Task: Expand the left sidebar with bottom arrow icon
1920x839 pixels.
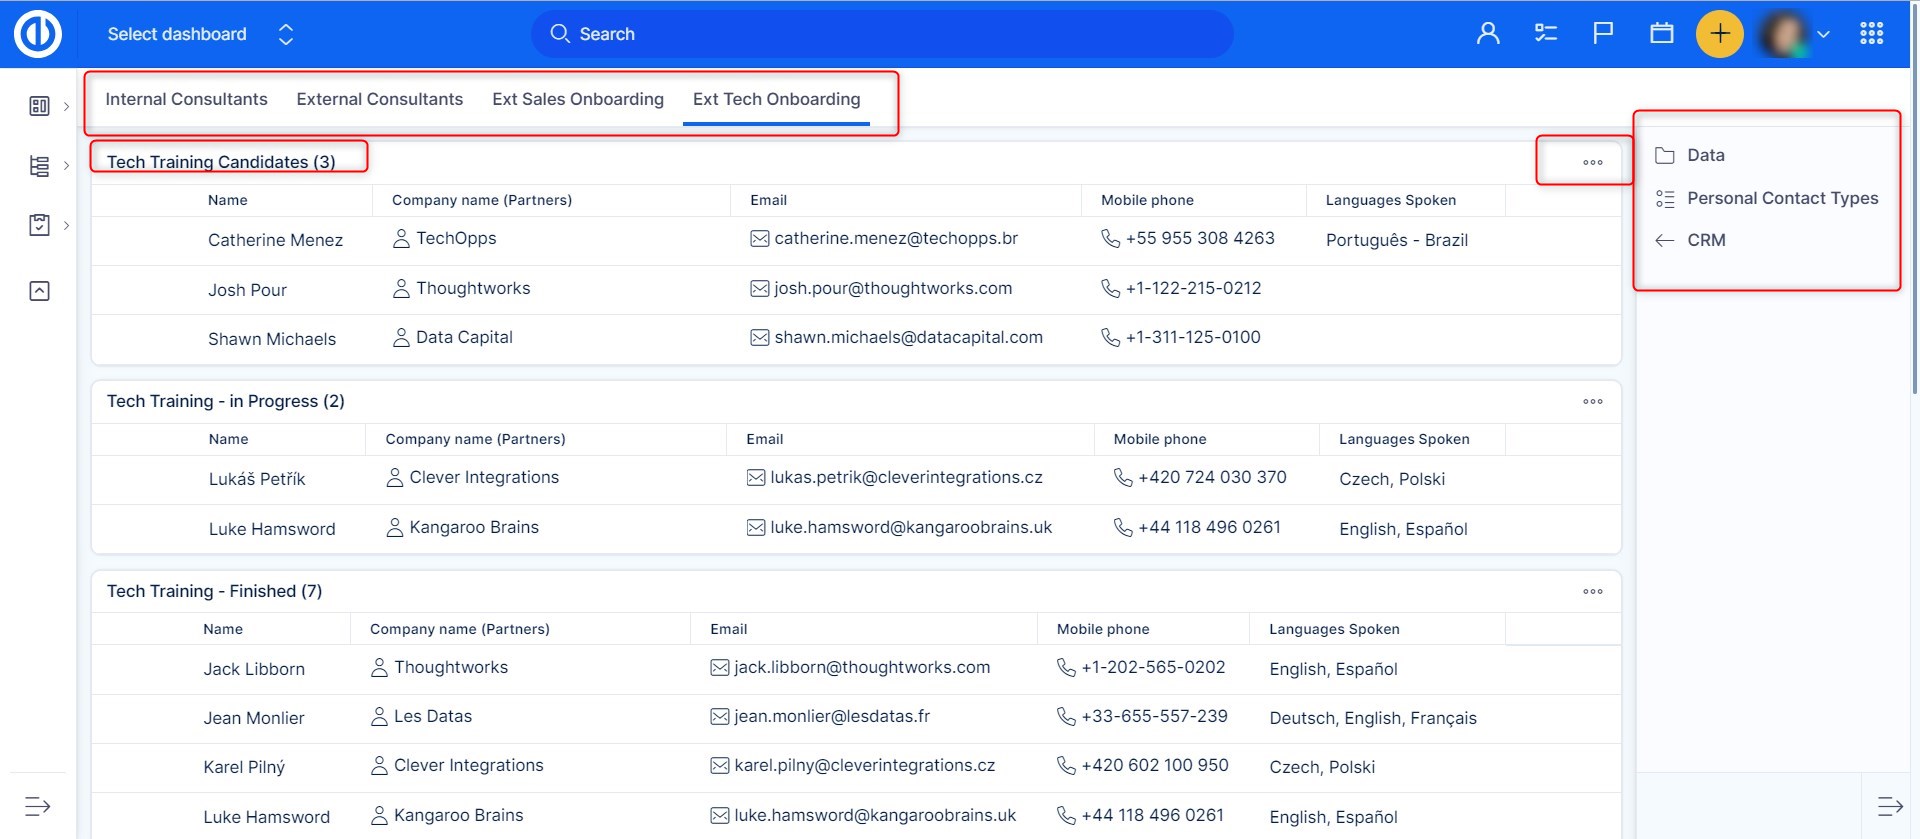Action: [x=38, y=806]
